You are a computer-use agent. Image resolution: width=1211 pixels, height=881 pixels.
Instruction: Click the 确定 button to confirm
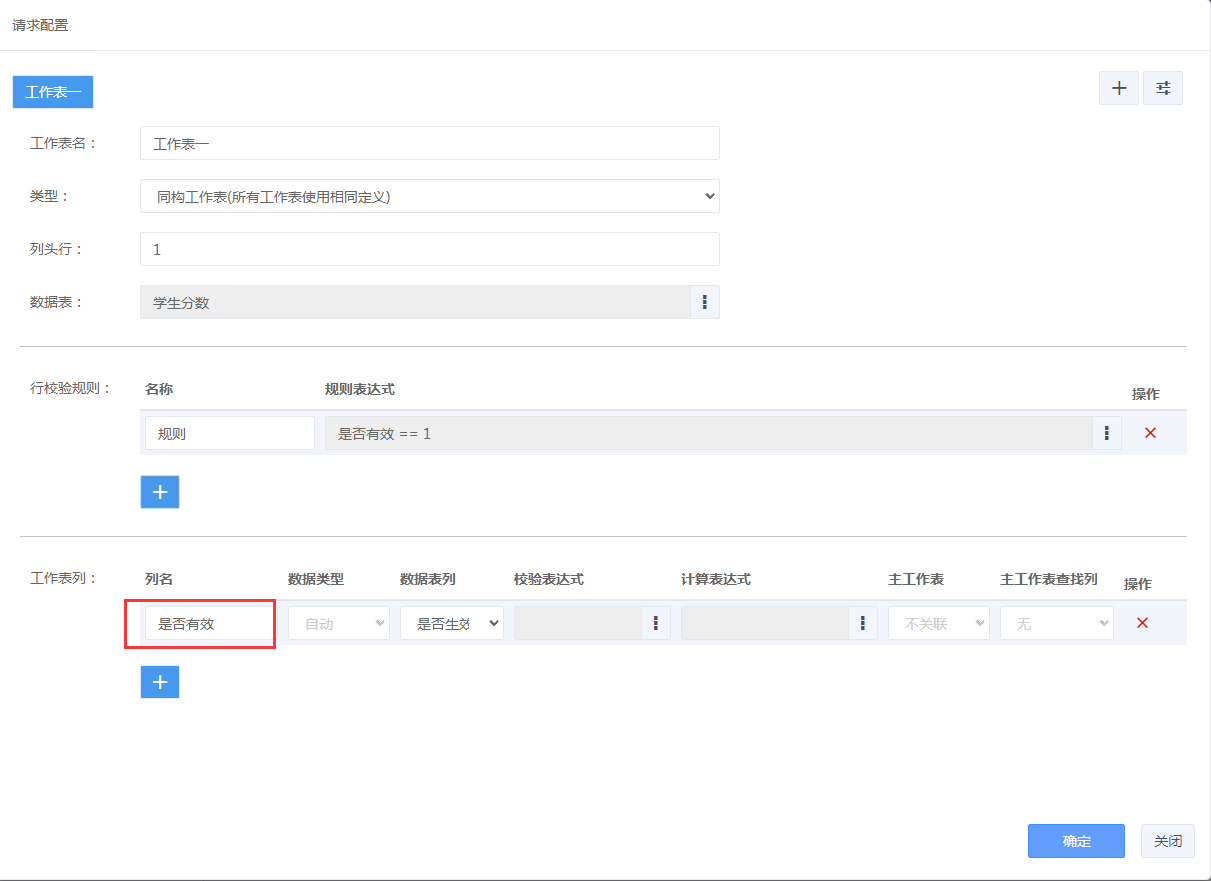pyautogui.click(x=1076, y=841)
